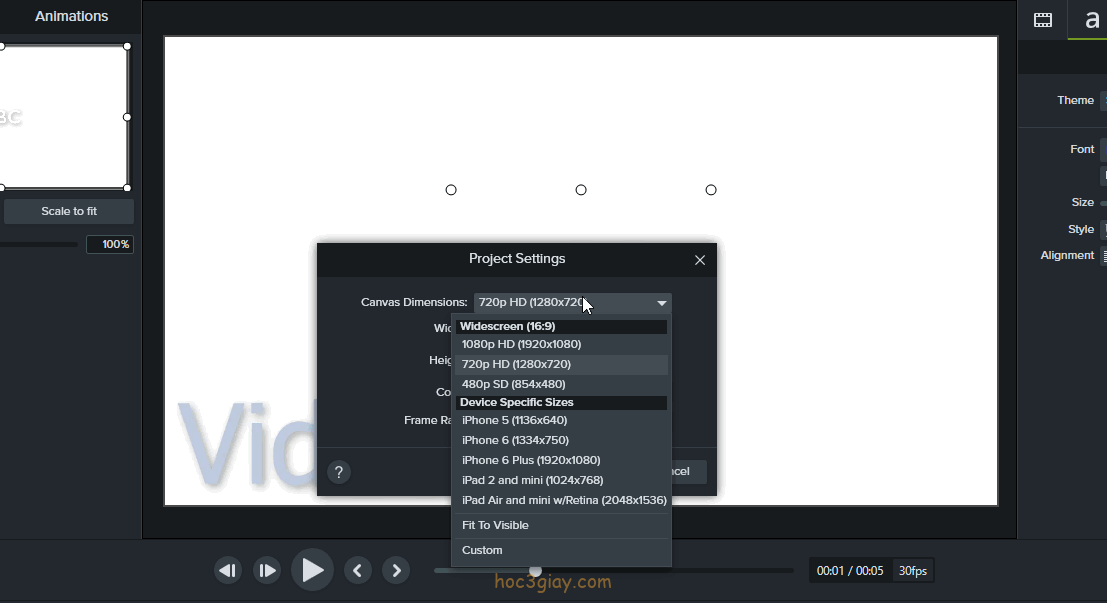Click the Play button
The width and height of the screenshot is (1107, 603).
coord(312,570)
